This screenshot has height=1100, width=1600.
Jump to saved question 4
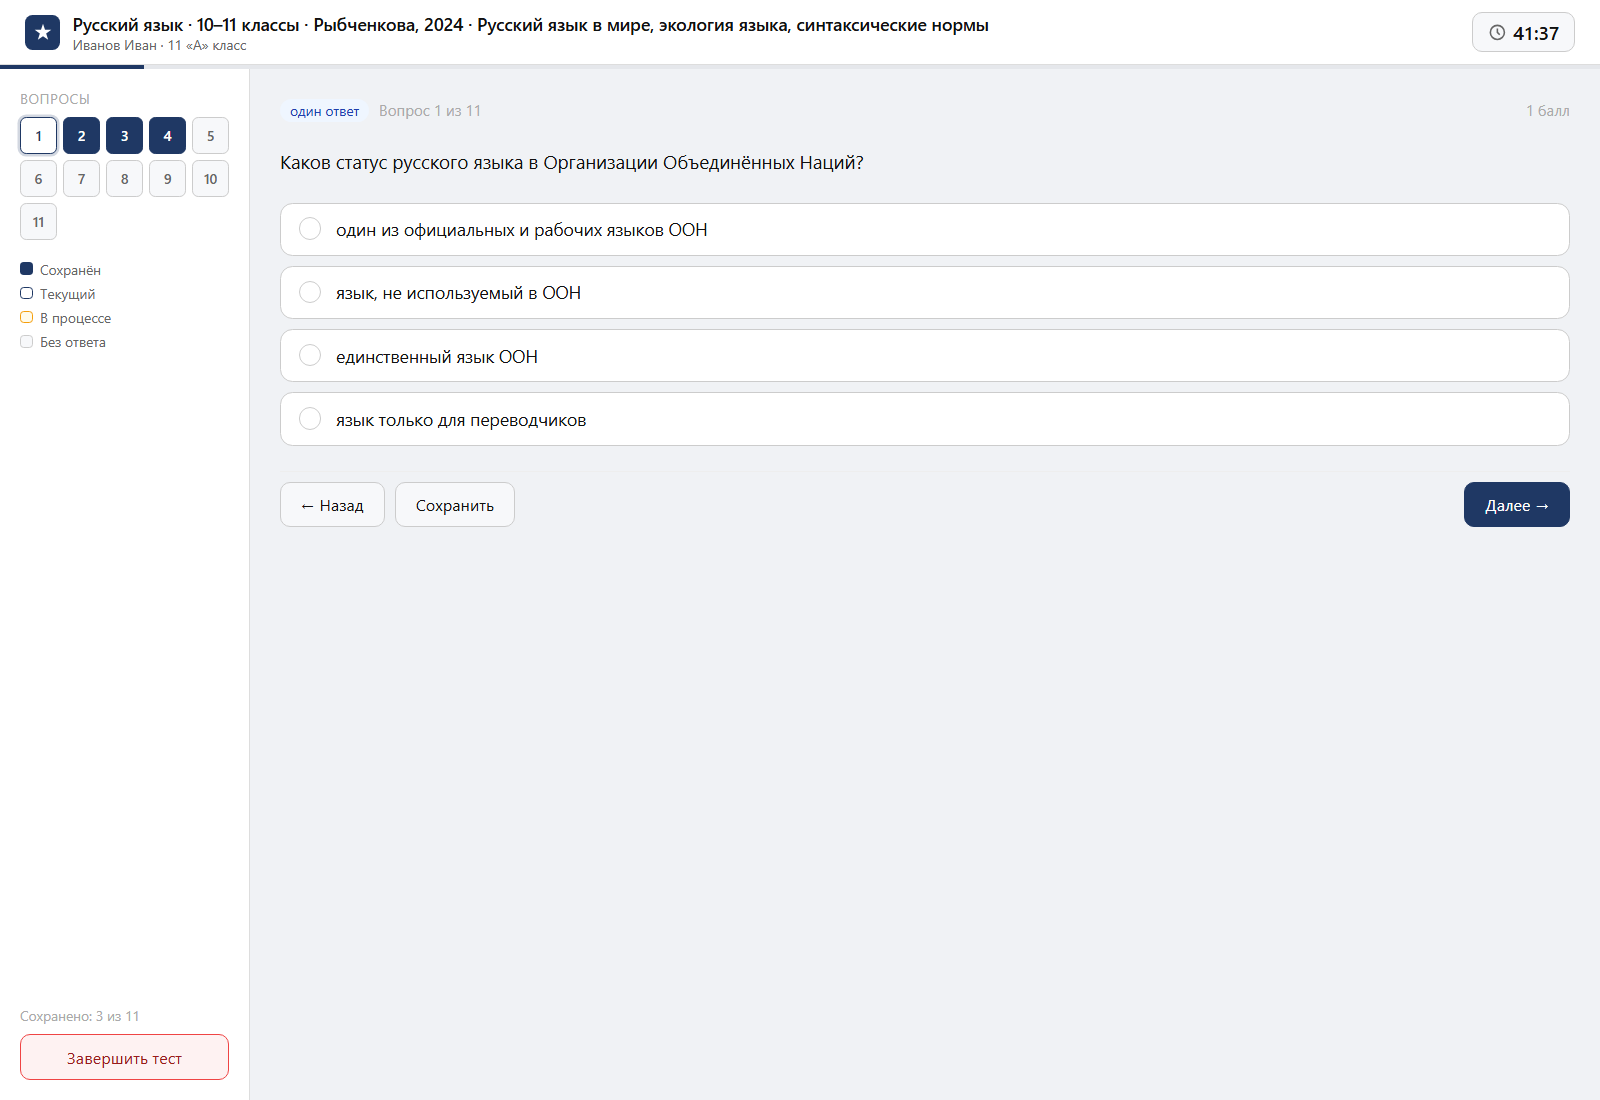pos(167,136)
